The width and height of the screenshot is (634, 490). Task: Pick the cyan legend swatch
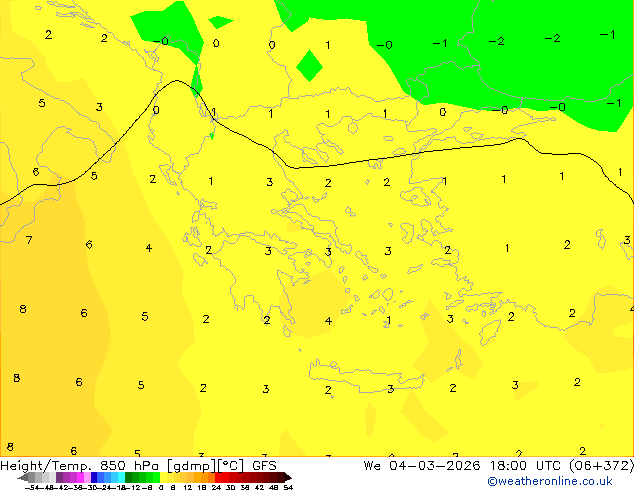[121, 477]
